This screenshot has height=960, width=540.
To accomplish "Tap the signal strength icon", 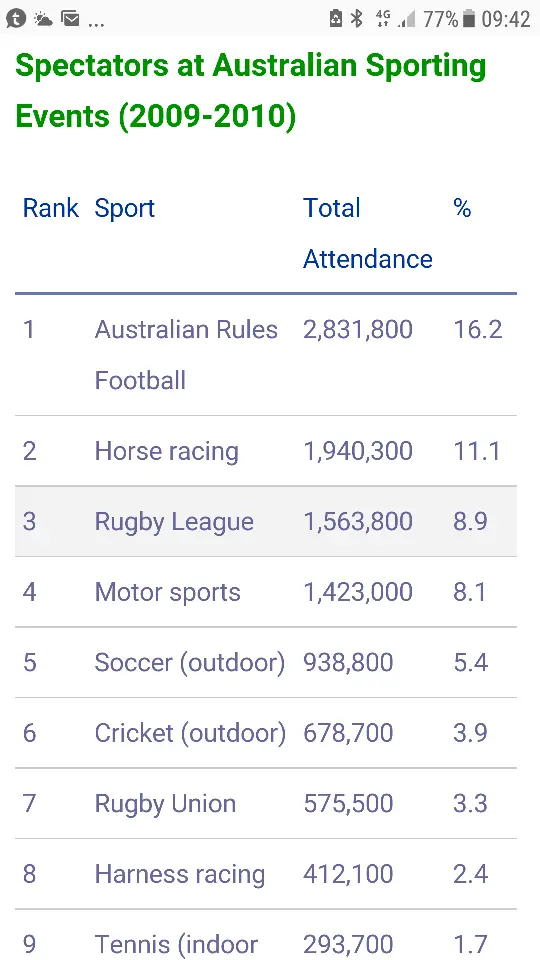I will (407, 19).
